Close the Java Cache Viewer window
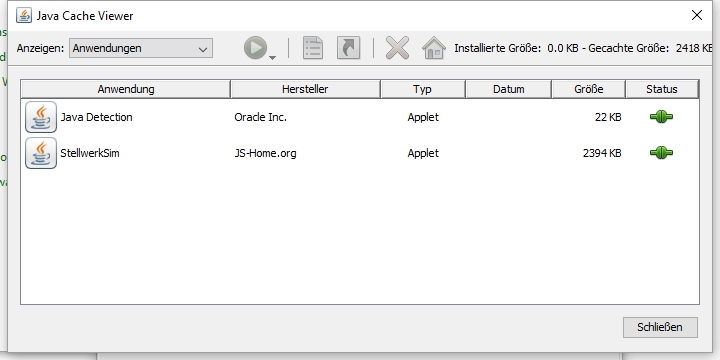 697,15
